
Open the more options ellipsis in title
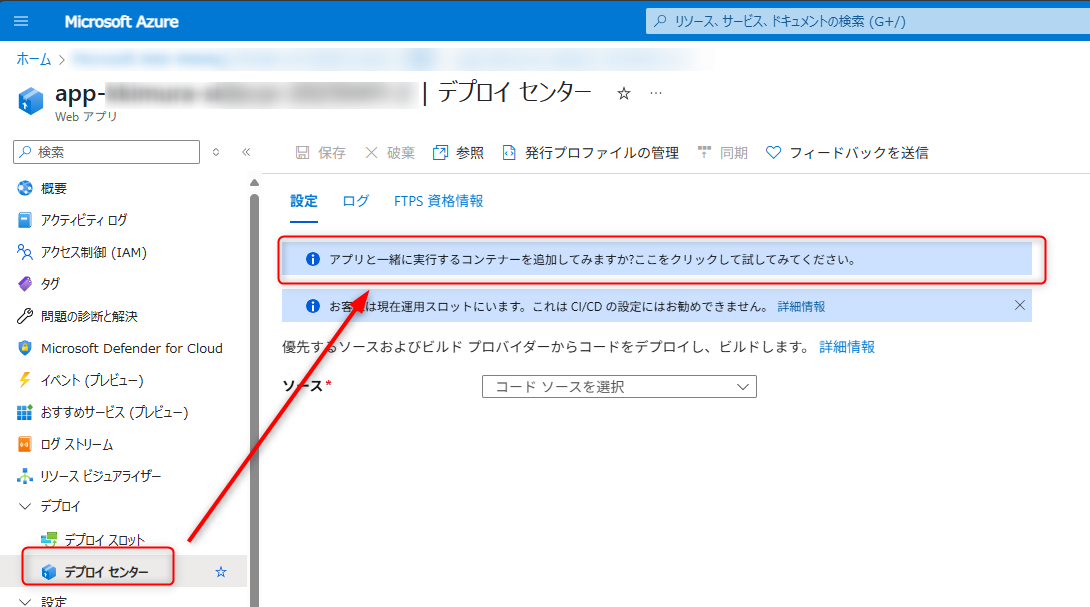point(656,92)
